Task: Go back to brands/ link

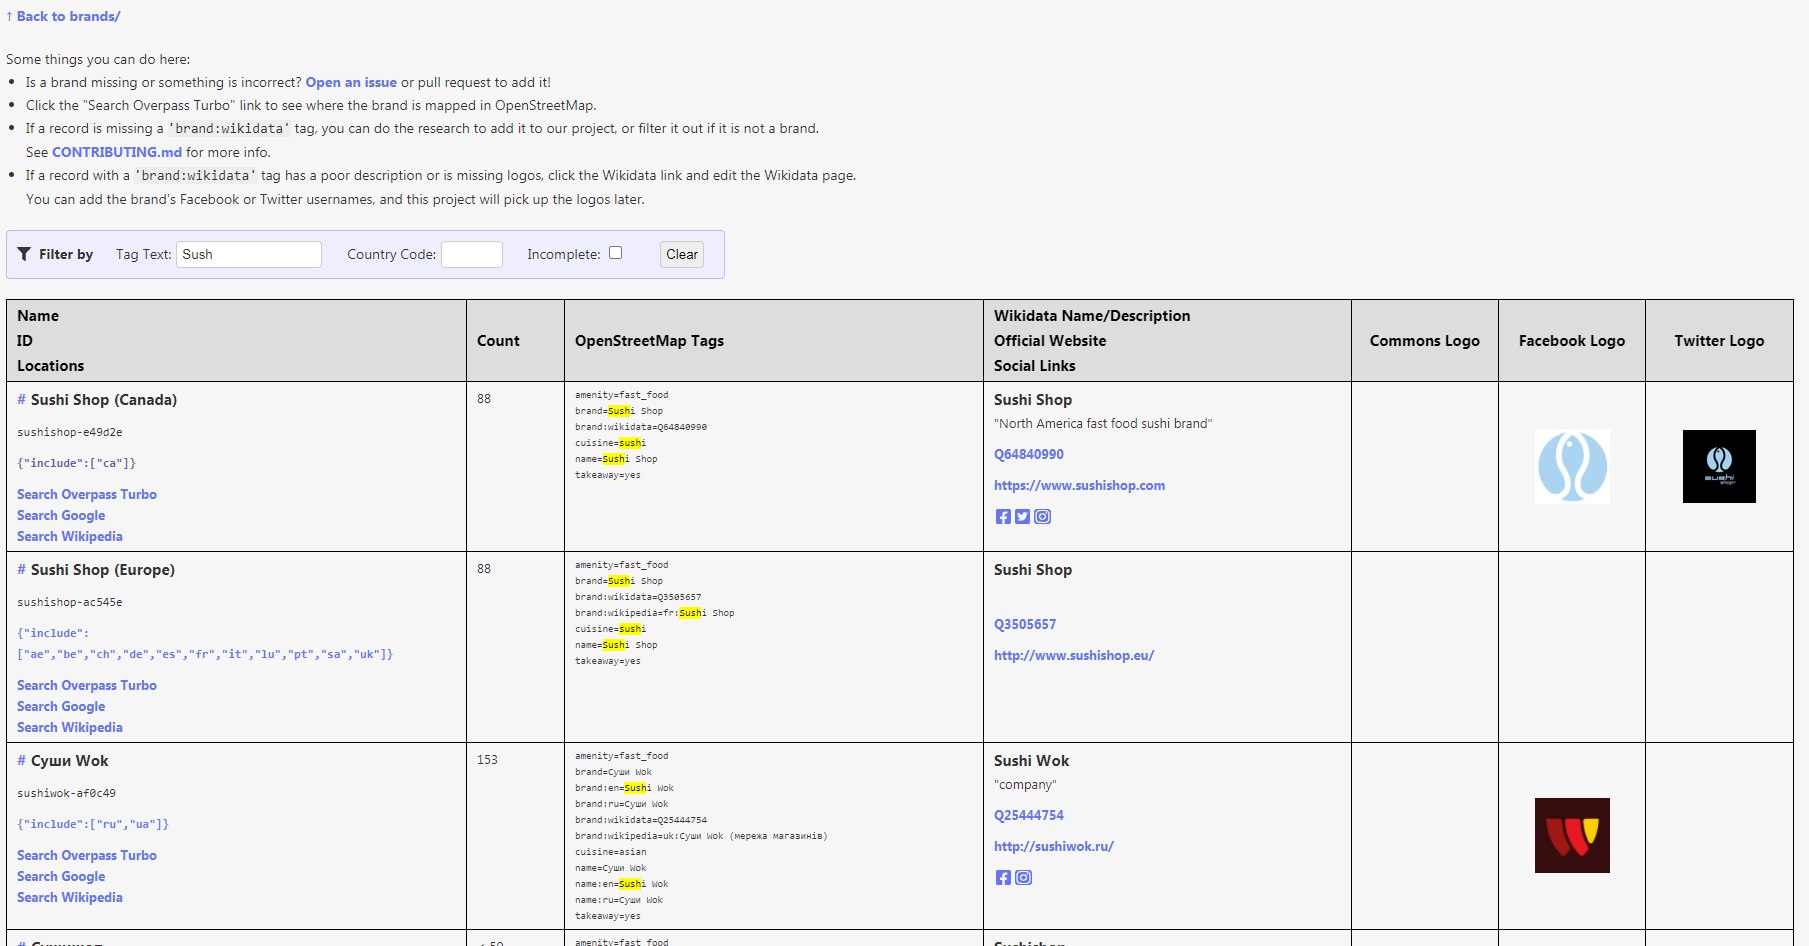Action: [x=63, y=16]
